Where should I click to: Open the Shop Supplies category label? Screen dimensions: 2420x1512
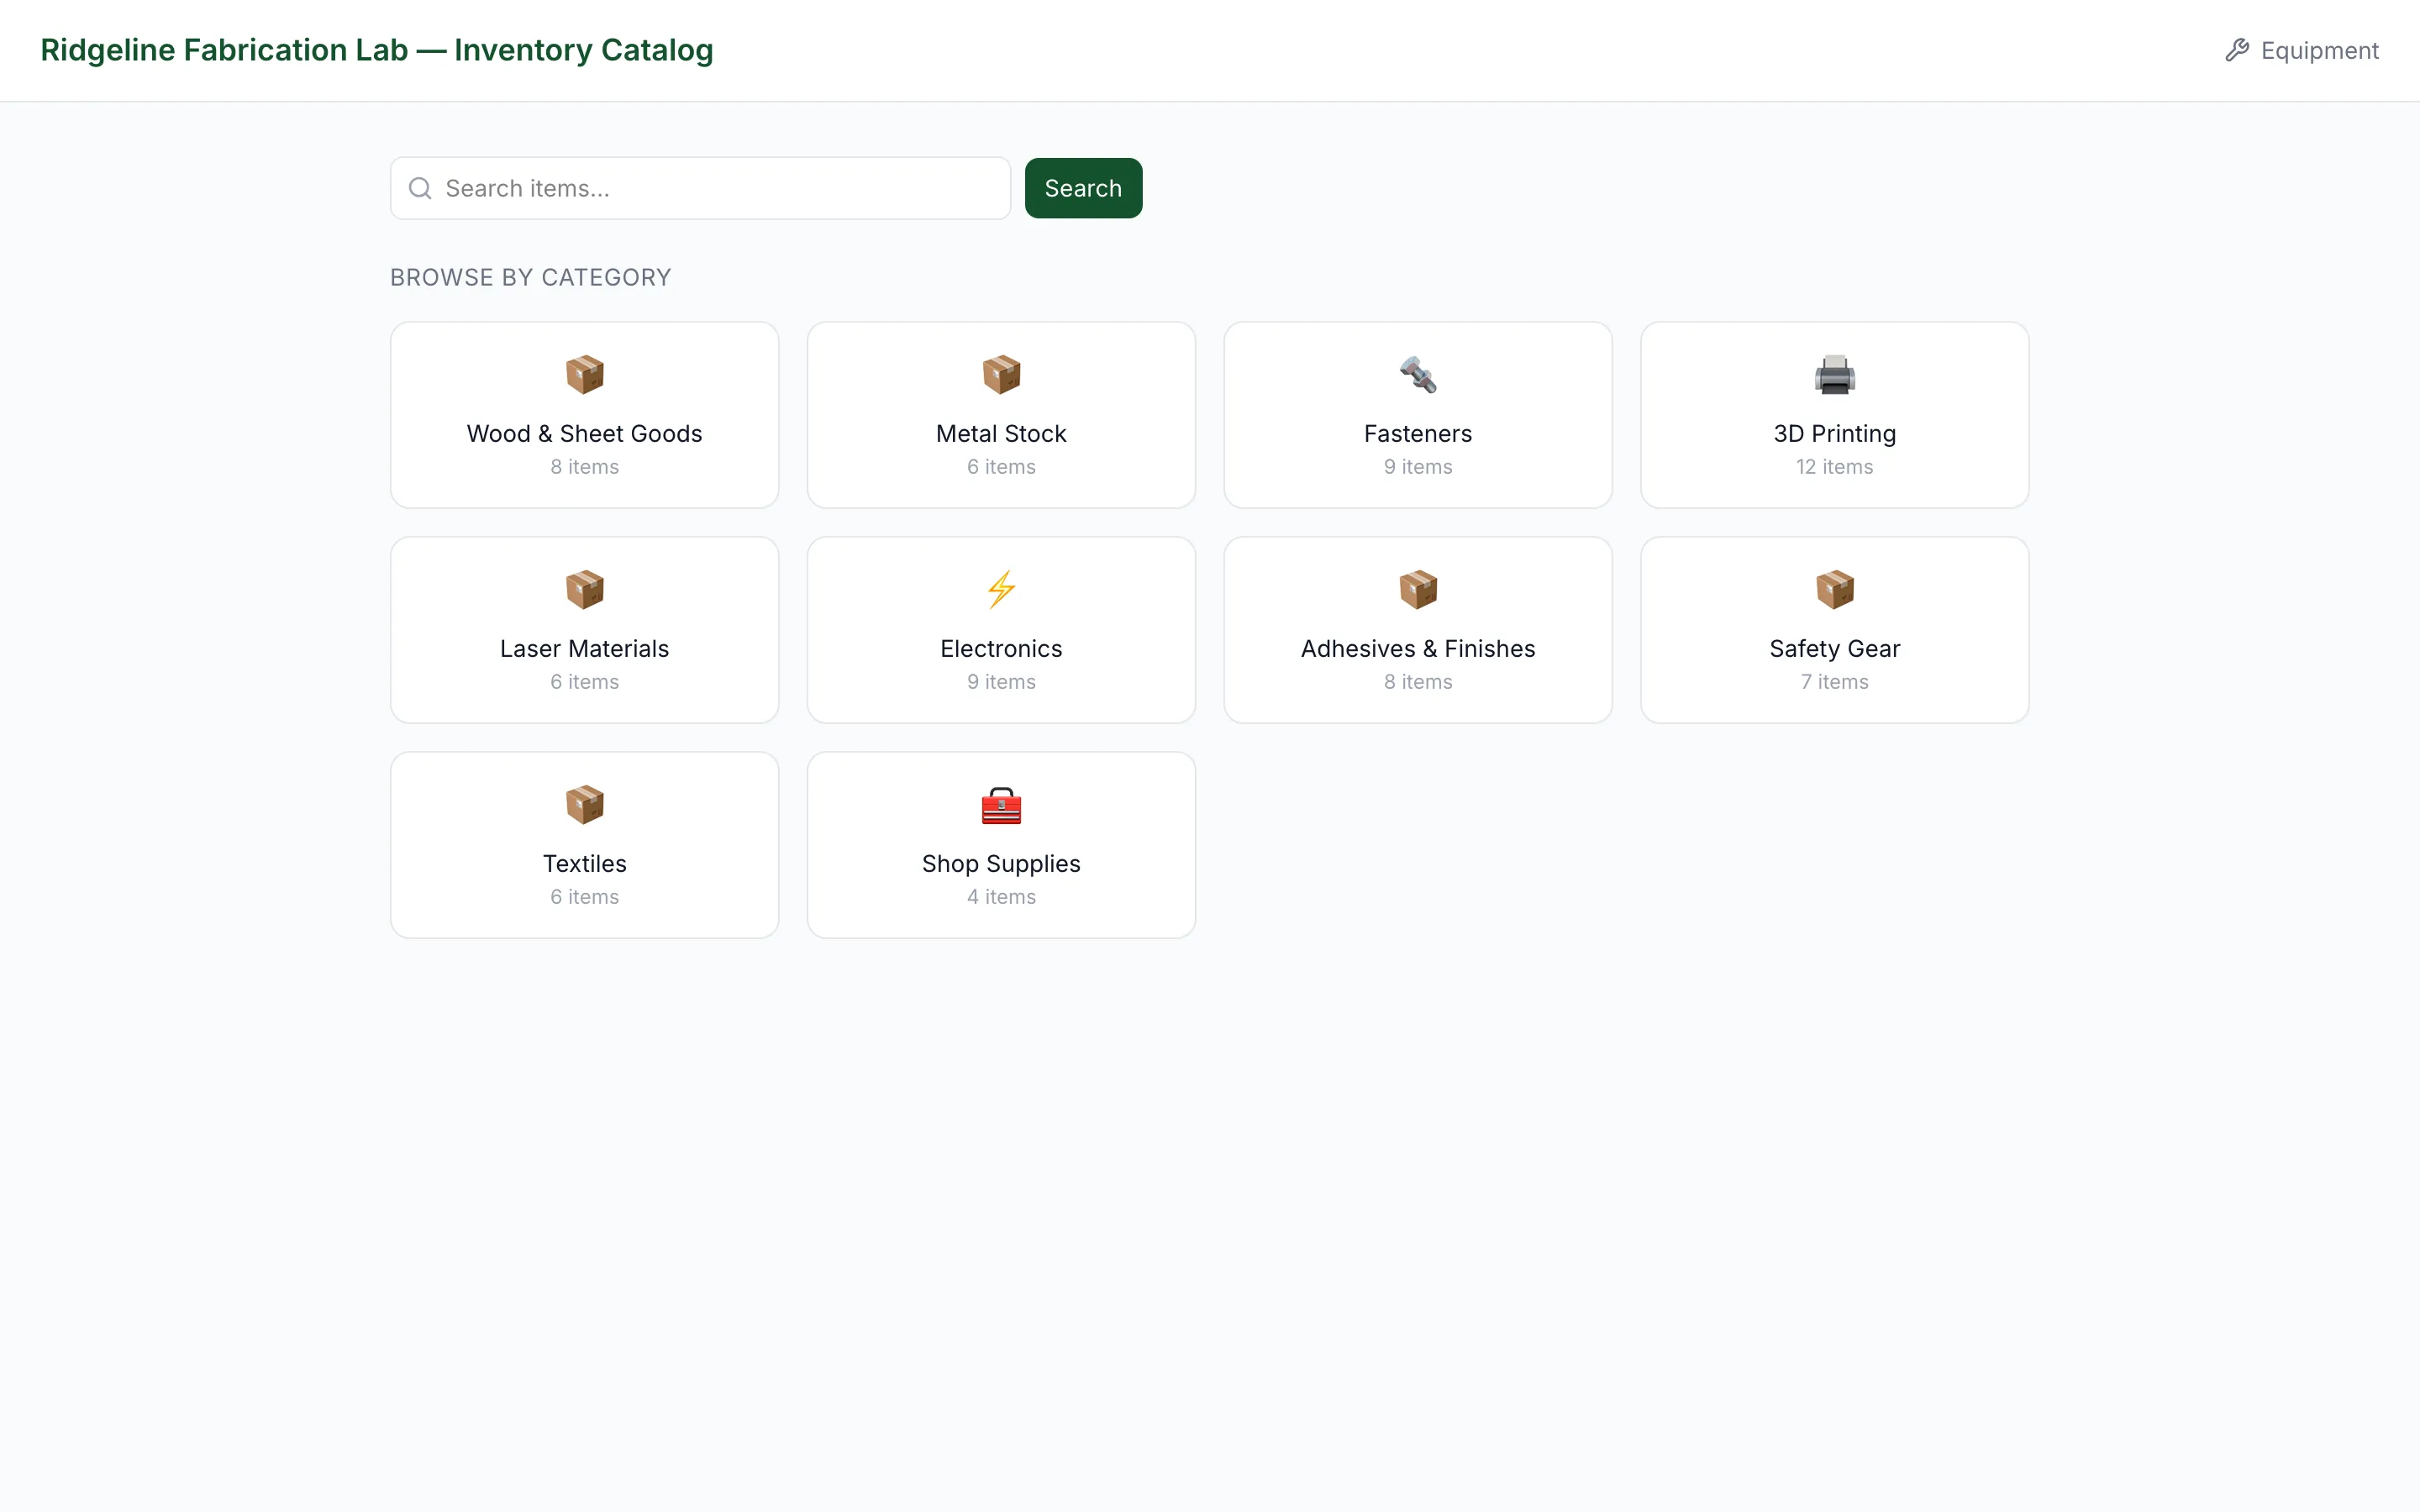point(1001,863)
